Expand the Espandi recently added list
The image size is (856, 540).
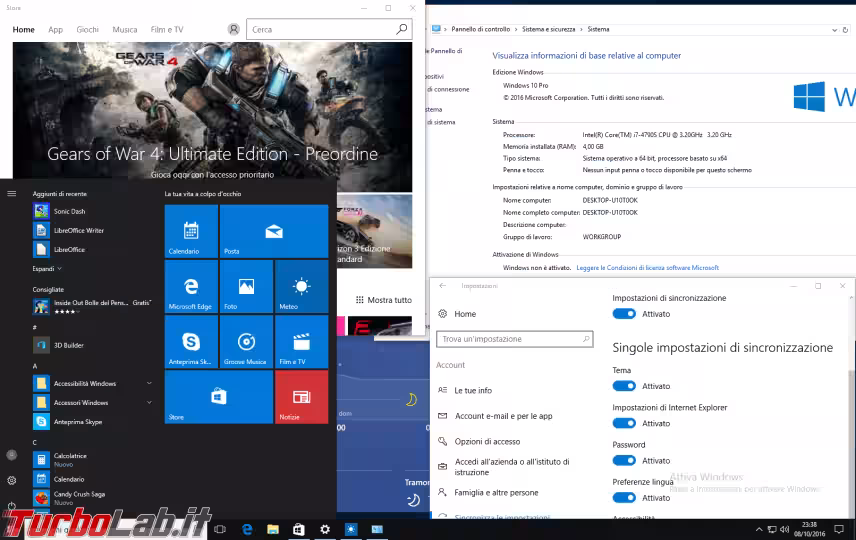[x=47, y=269]
